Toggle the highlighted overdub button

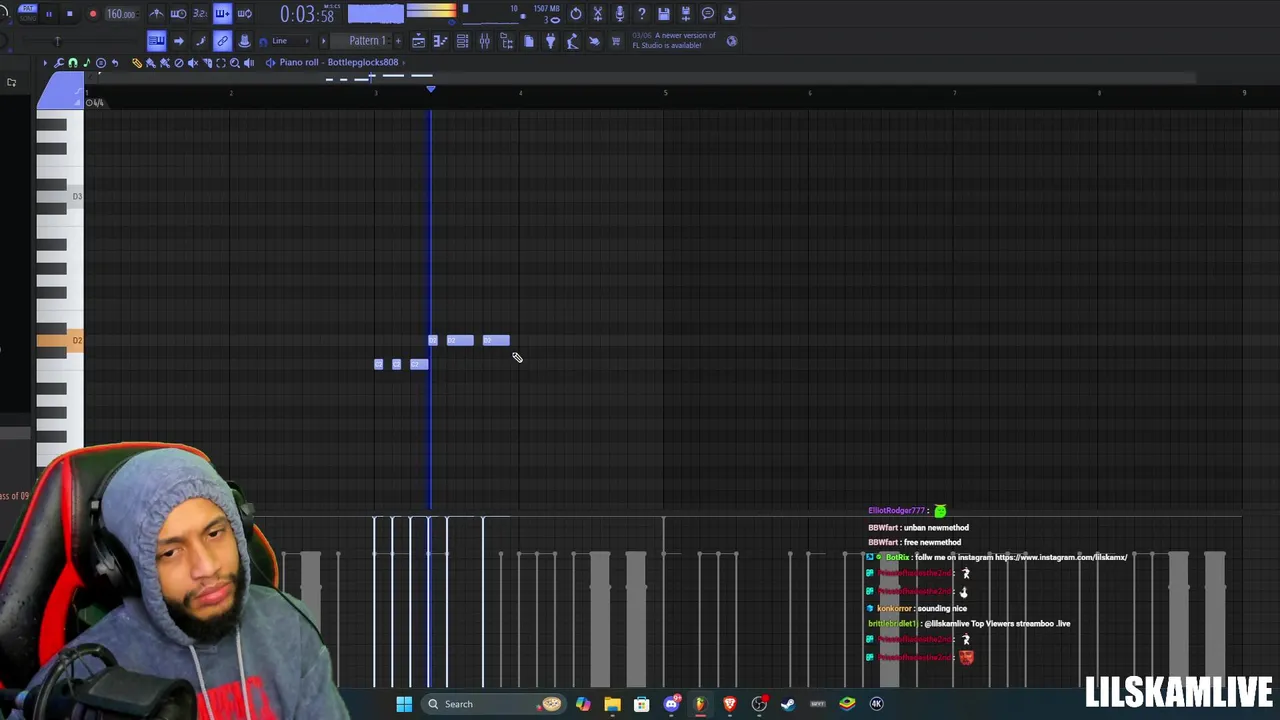(x=222, y=13)
